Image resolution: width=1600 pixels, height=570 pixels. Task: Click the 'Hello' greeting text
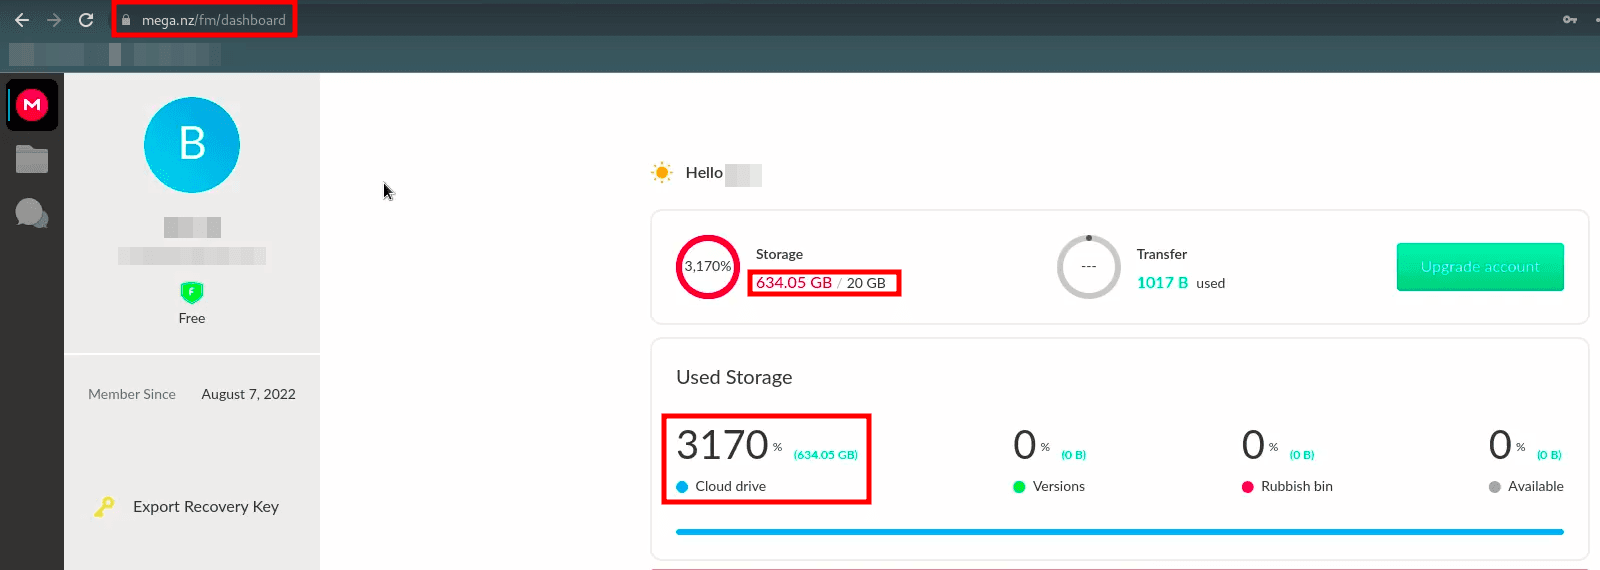tap(704, 173)
